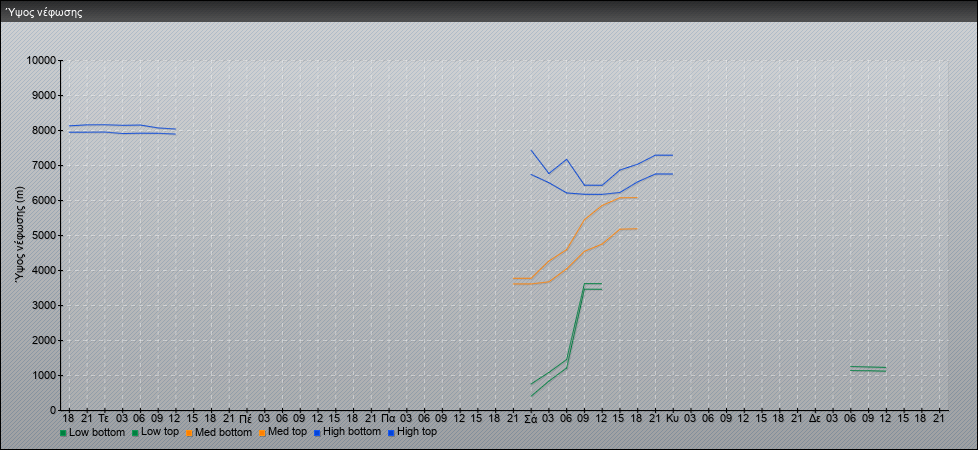Click the 2000 value on the y-axis
The width and height of the screenshot is (978, 450).
tap(44, 340)
